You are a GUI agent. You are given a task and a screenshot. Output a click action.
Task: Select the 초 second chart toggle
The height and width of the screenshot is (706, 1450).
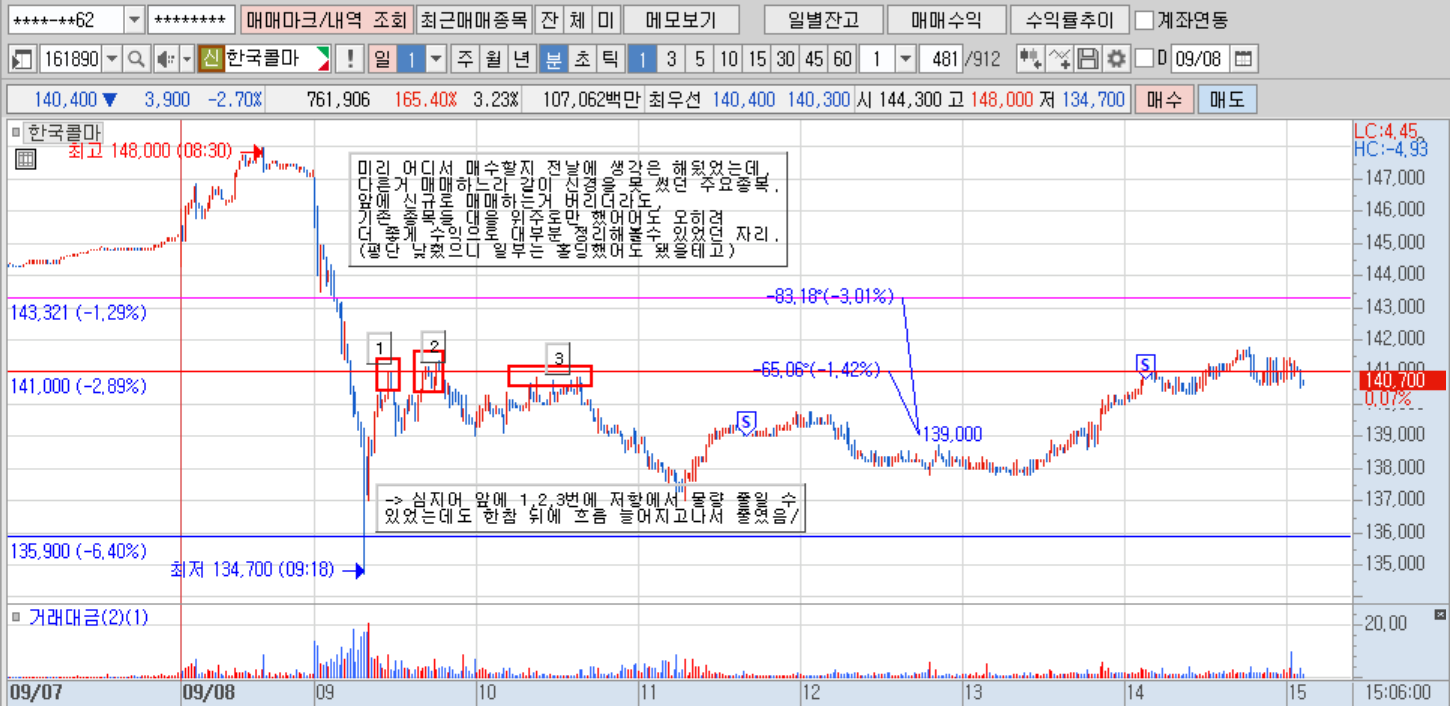pyautogui.click(x=581, y=59)
